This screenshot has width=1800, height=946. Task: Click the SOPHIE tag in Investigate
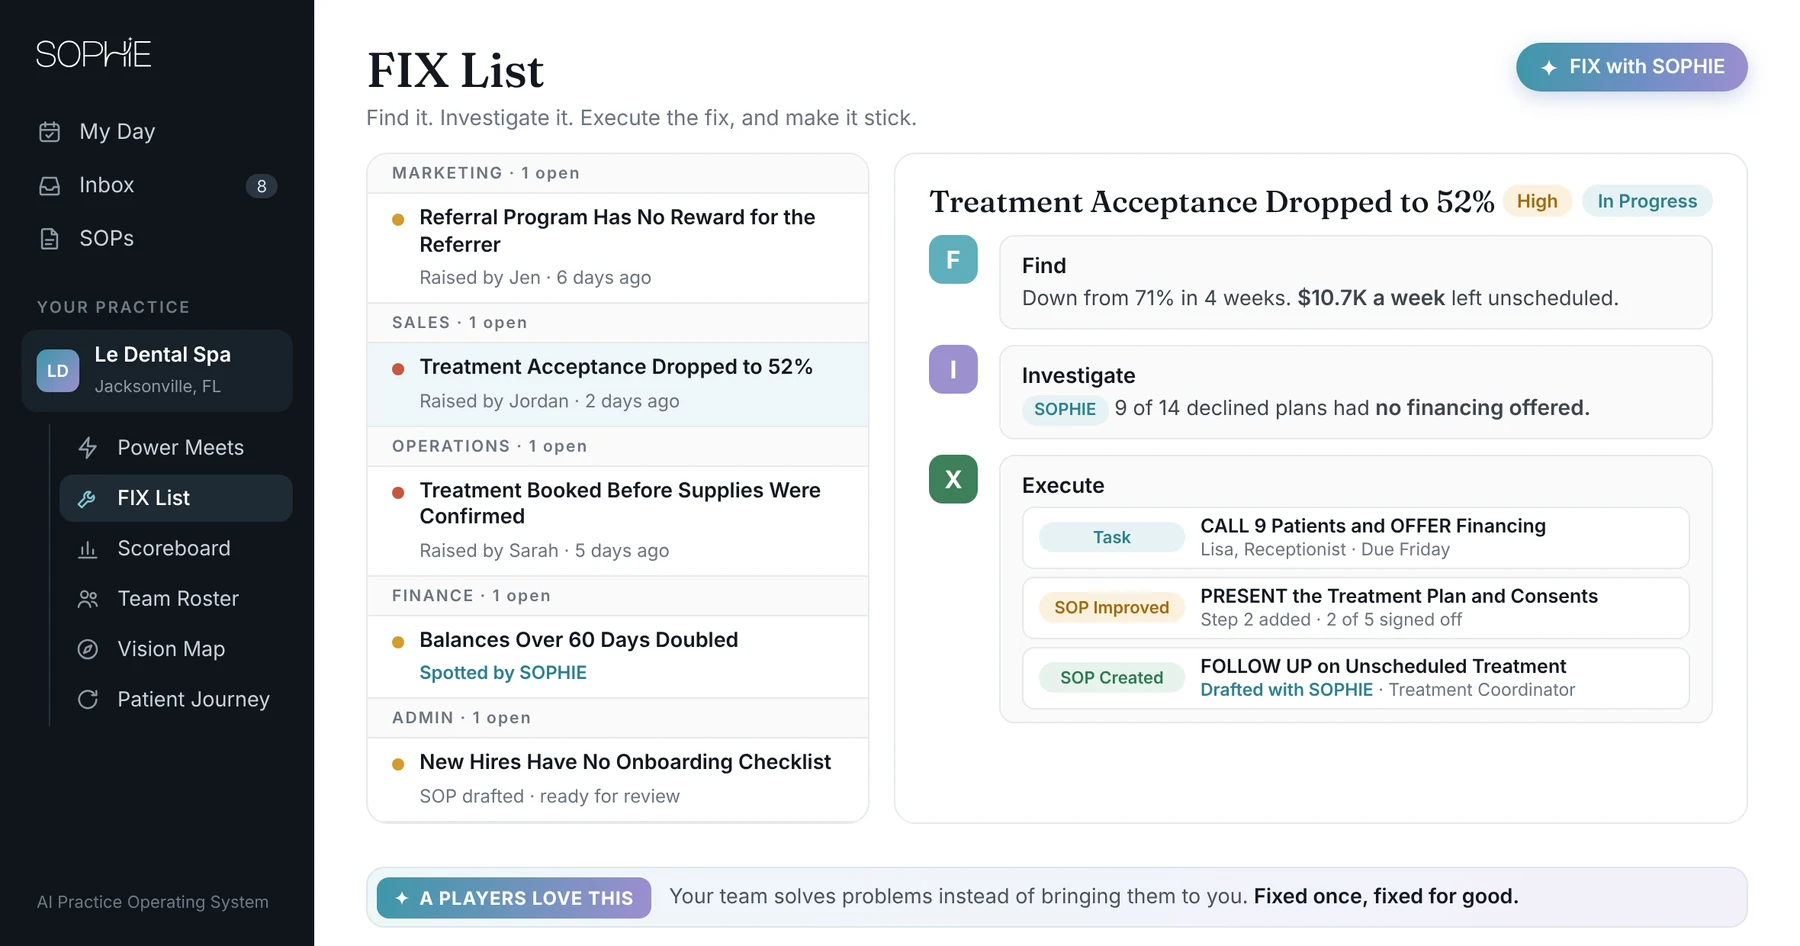click(x=1065, y=409)
